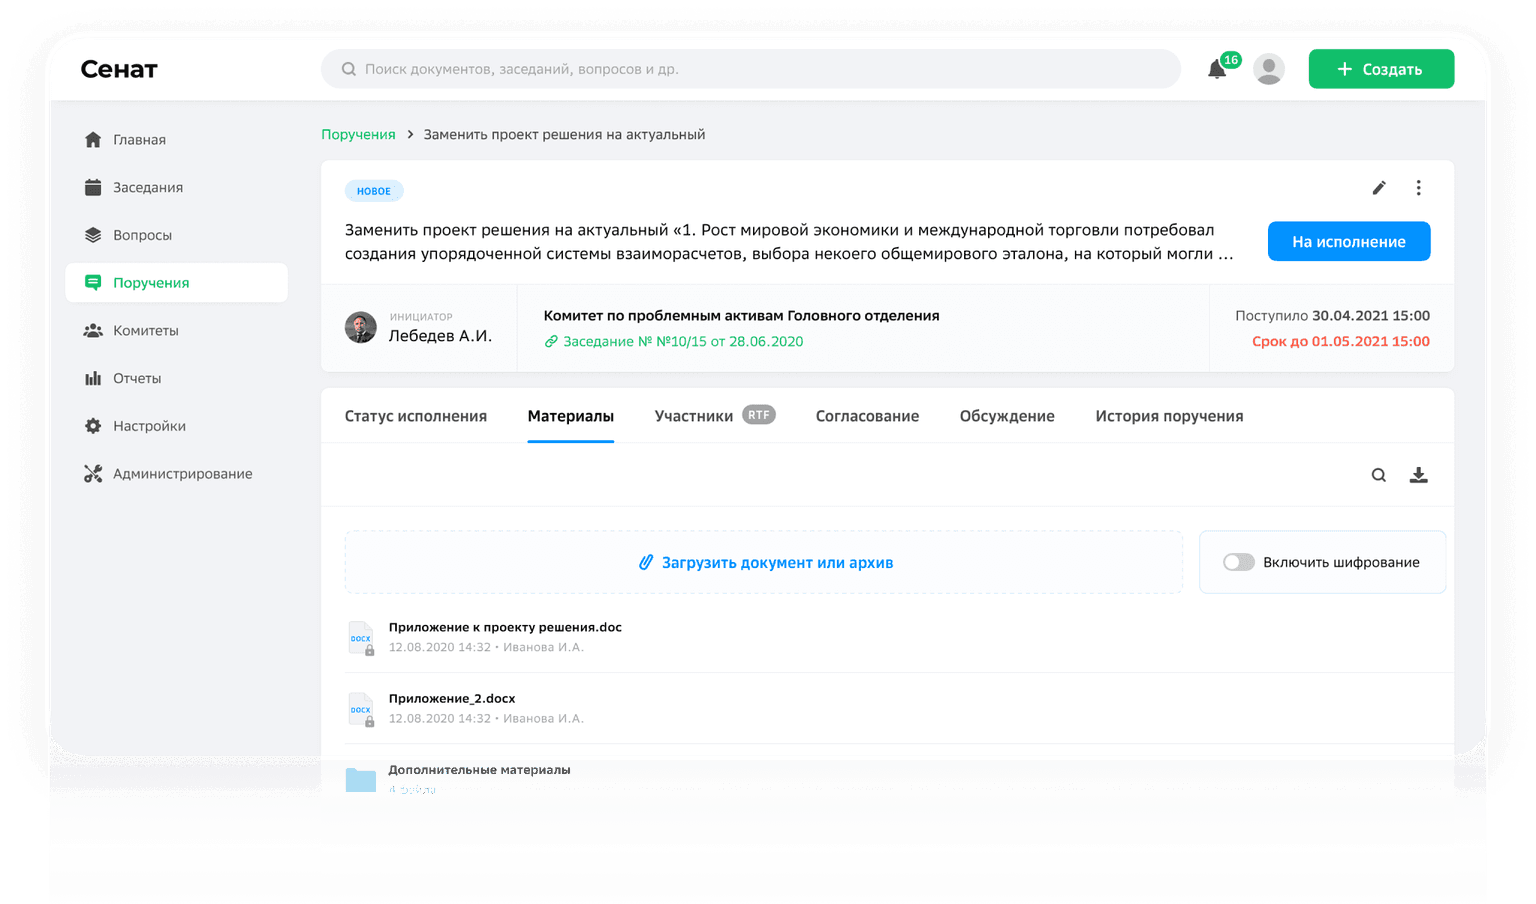Open Комитеты in the sidebar
This screenshot has width=1536, height=904.
tap(177, 331)
